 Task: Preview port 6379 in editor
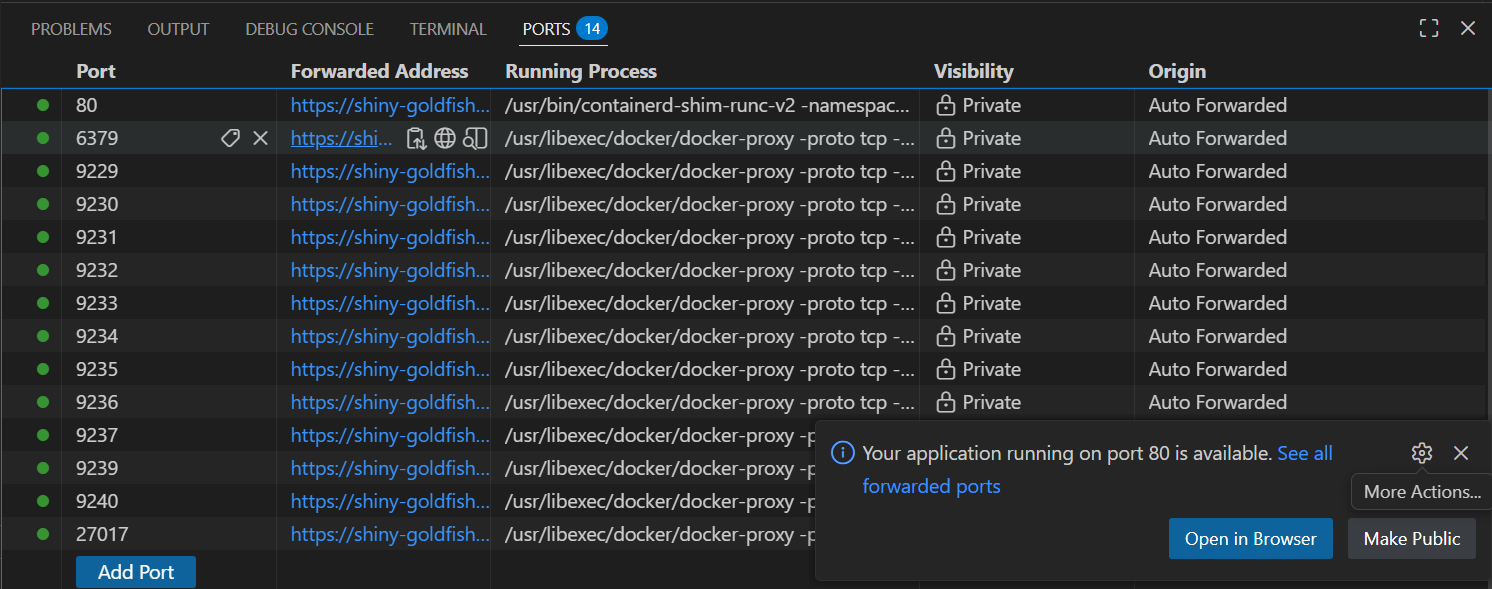click(x=476, y=139)
